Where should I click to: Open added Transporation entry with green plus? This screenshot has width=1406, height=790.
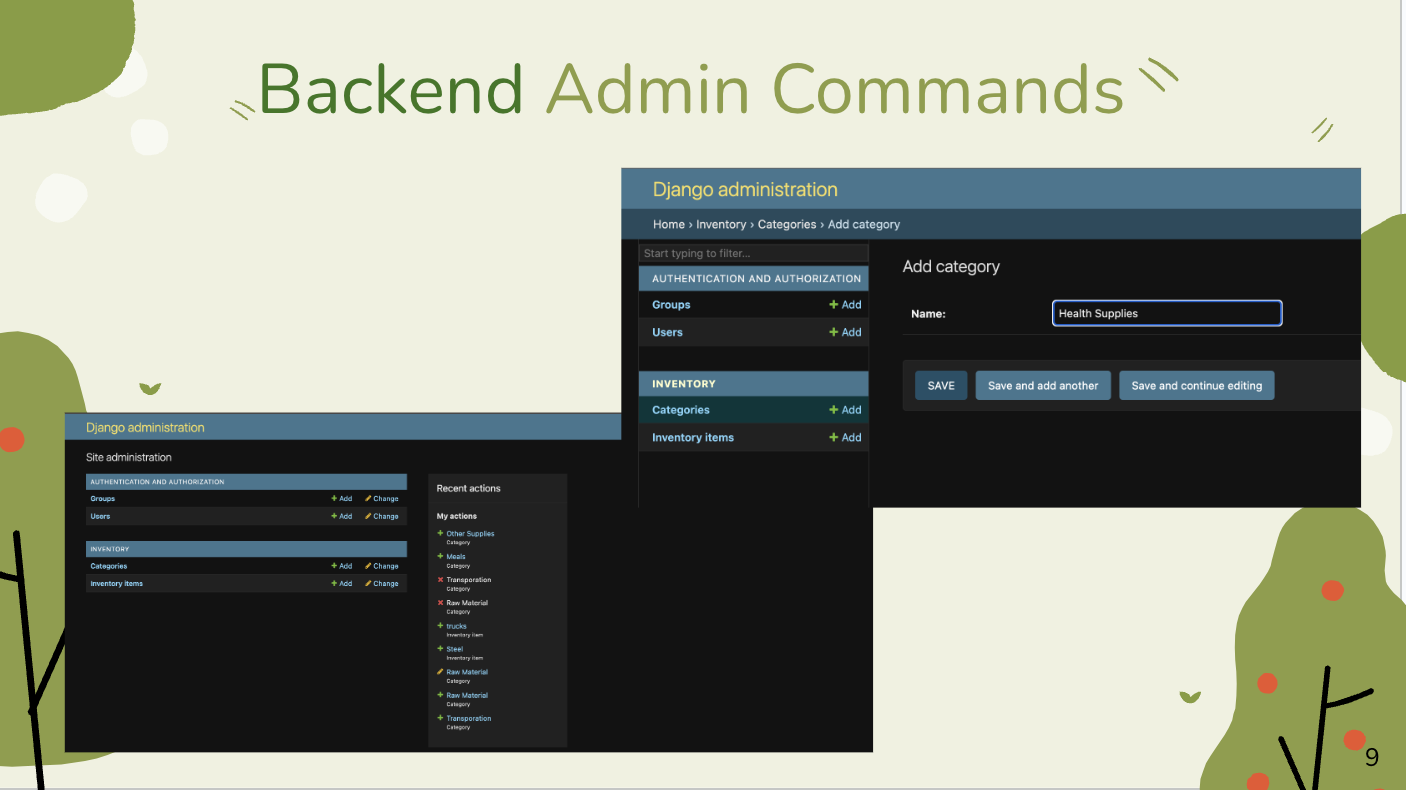[x=469, y=718]
